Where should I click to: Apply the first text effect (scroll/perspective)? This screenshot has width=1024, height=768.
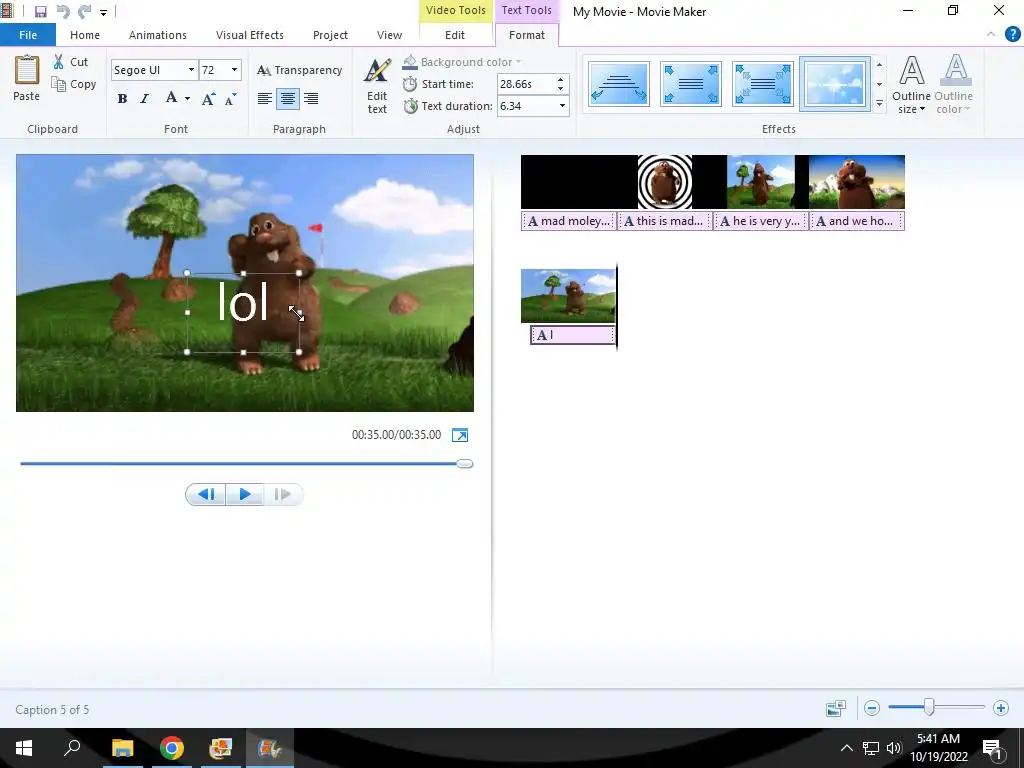coord(618,84)
